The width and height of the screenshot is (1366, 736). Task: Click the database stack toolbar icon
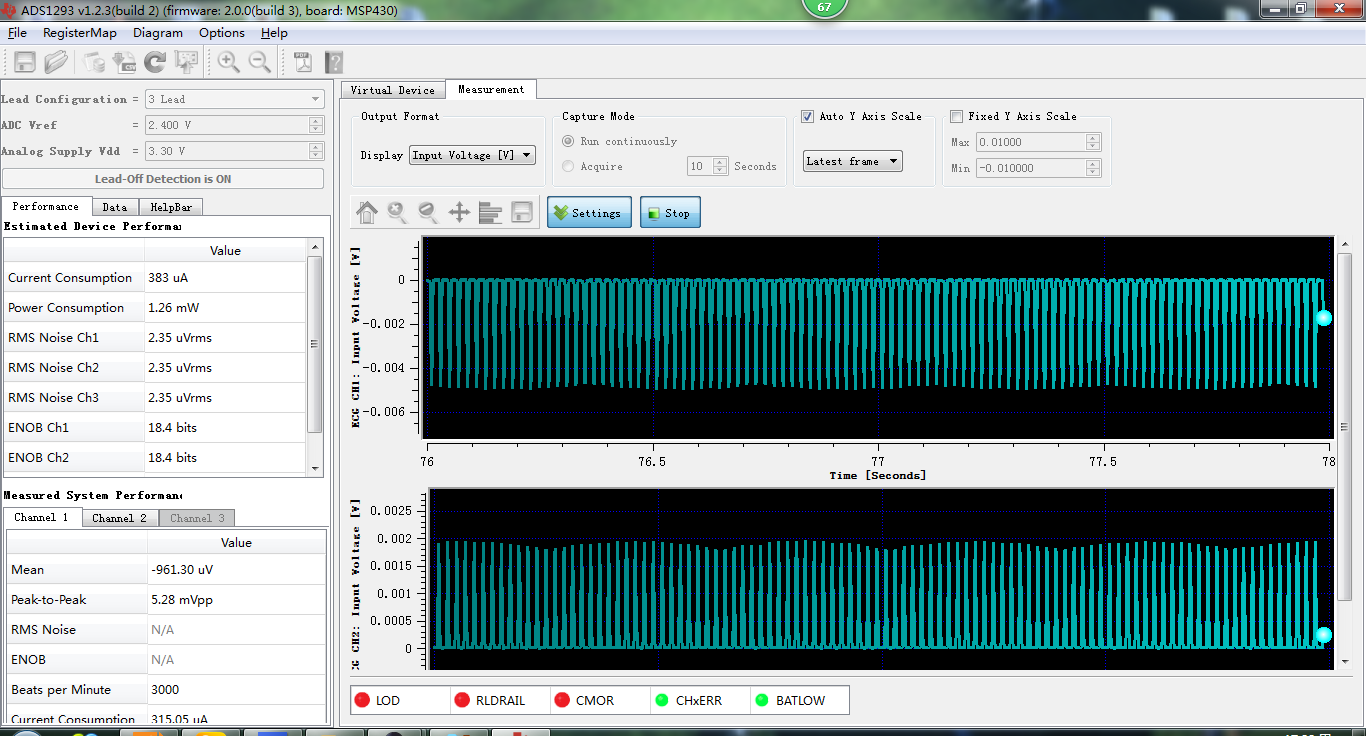[94, 62]
